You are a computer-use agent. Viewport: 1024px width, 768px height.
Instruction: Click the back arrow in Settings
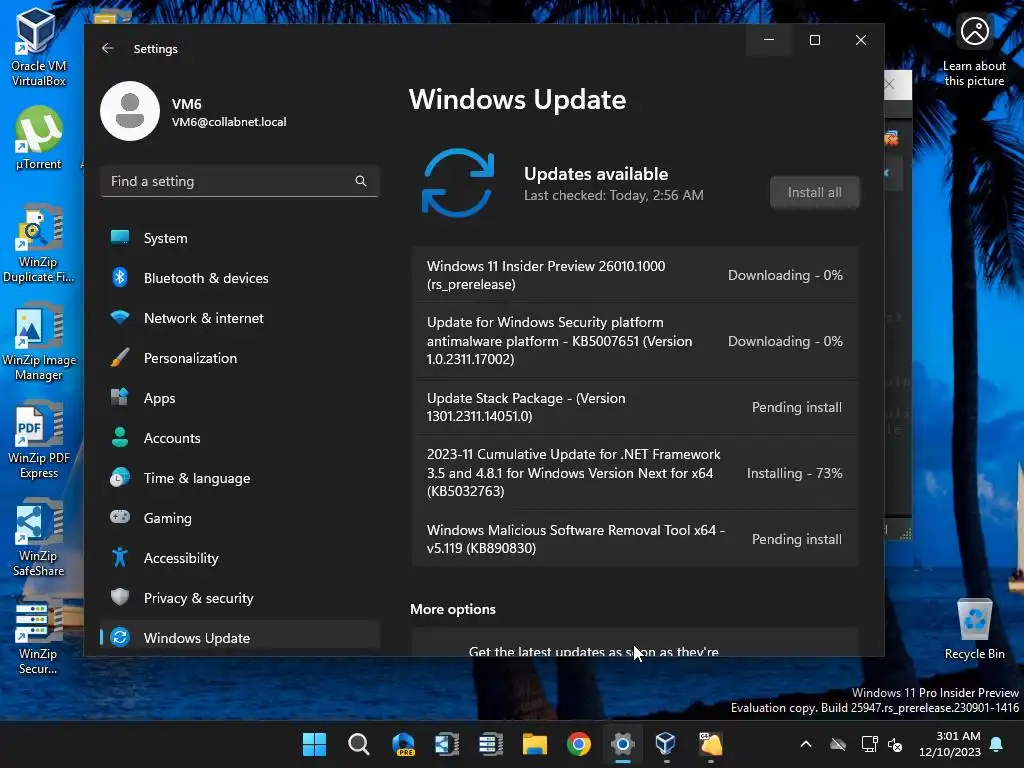coord(108,48)
